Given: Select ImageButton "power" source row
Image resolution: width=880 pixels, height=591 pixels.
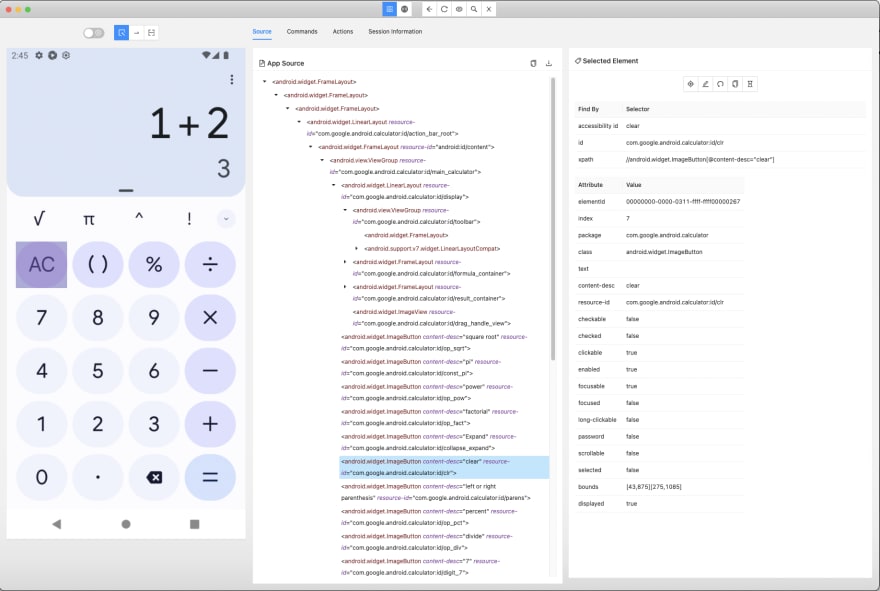Looking at the screenshot, I should 427,392.
